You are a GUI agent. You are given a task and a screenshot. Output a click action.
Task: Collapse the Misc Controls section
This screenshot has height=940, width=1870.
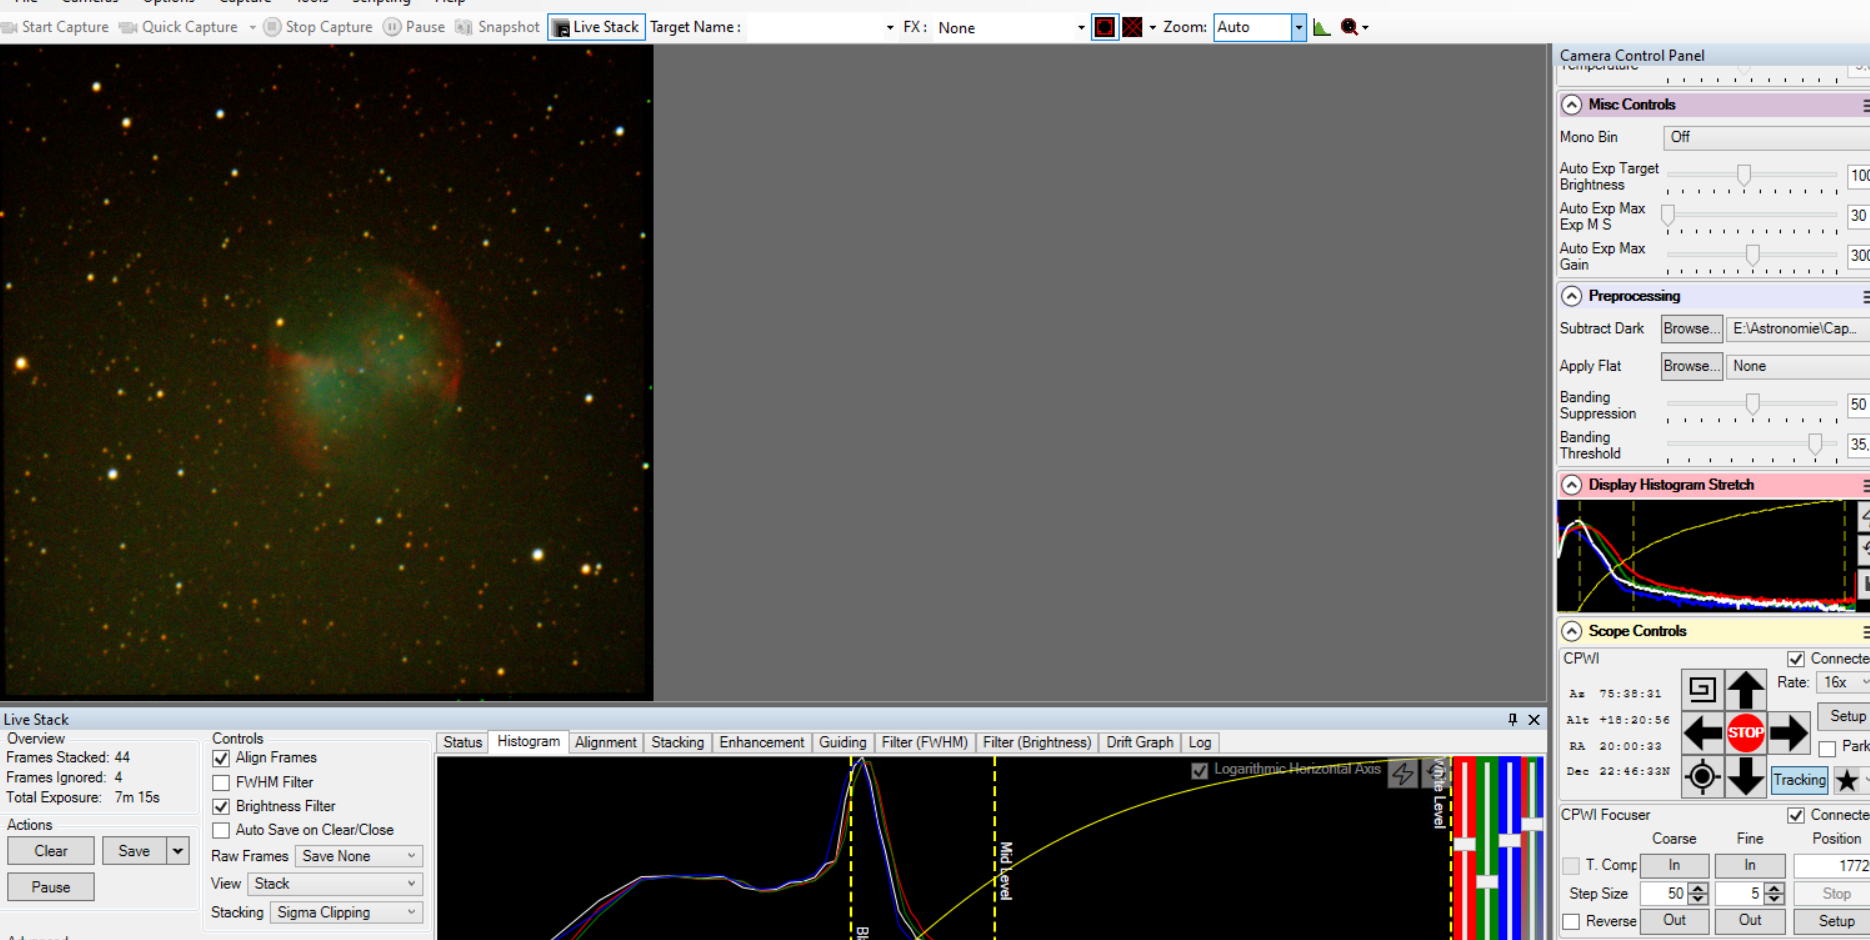click(x=1572, y=105)
